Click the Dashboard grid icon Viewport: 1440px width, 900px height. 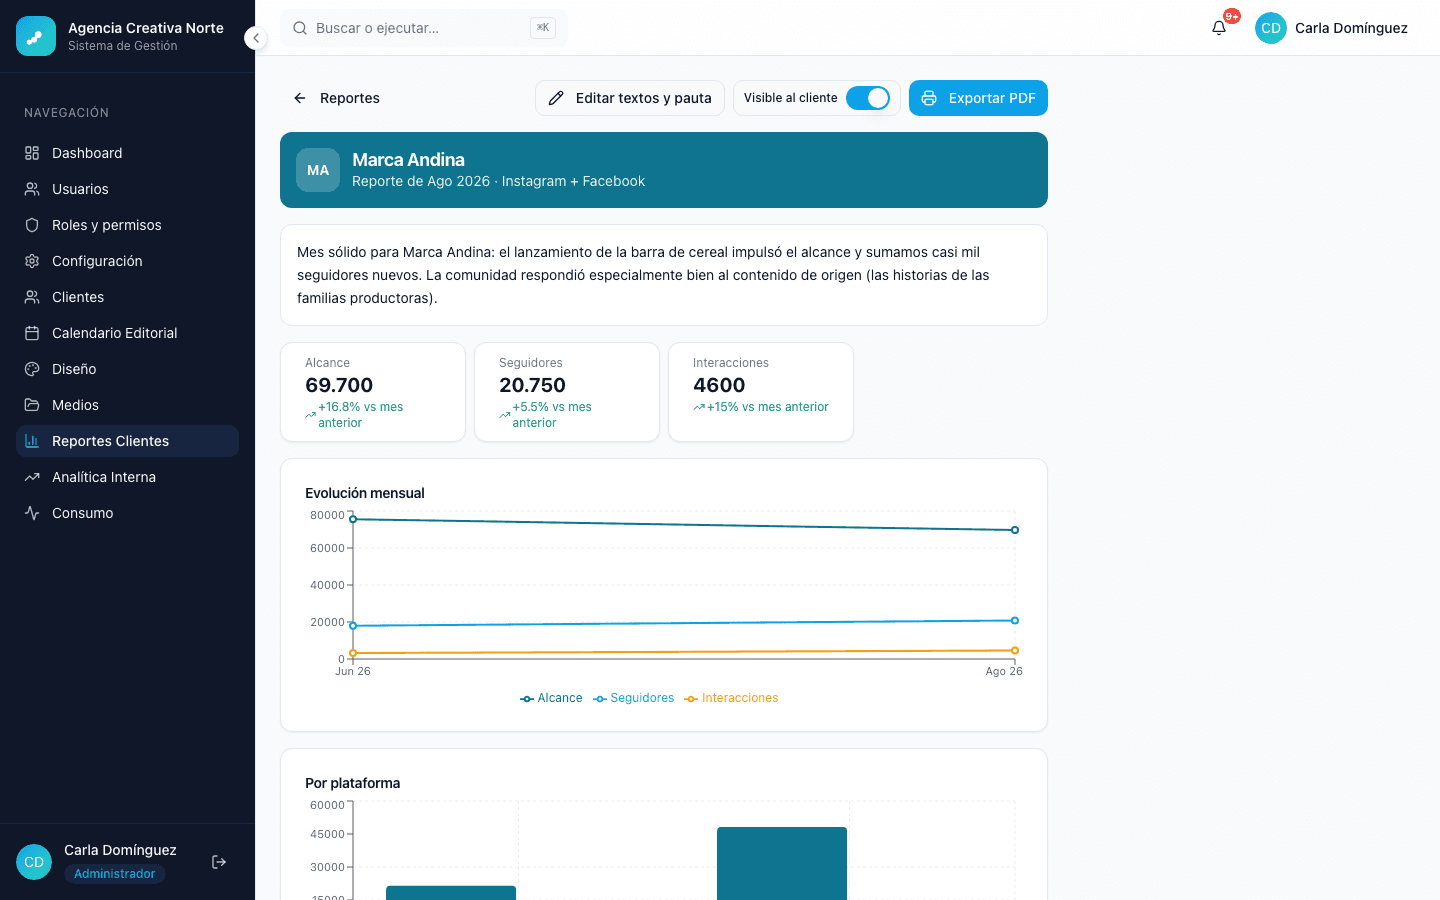[x=32, y=153]
